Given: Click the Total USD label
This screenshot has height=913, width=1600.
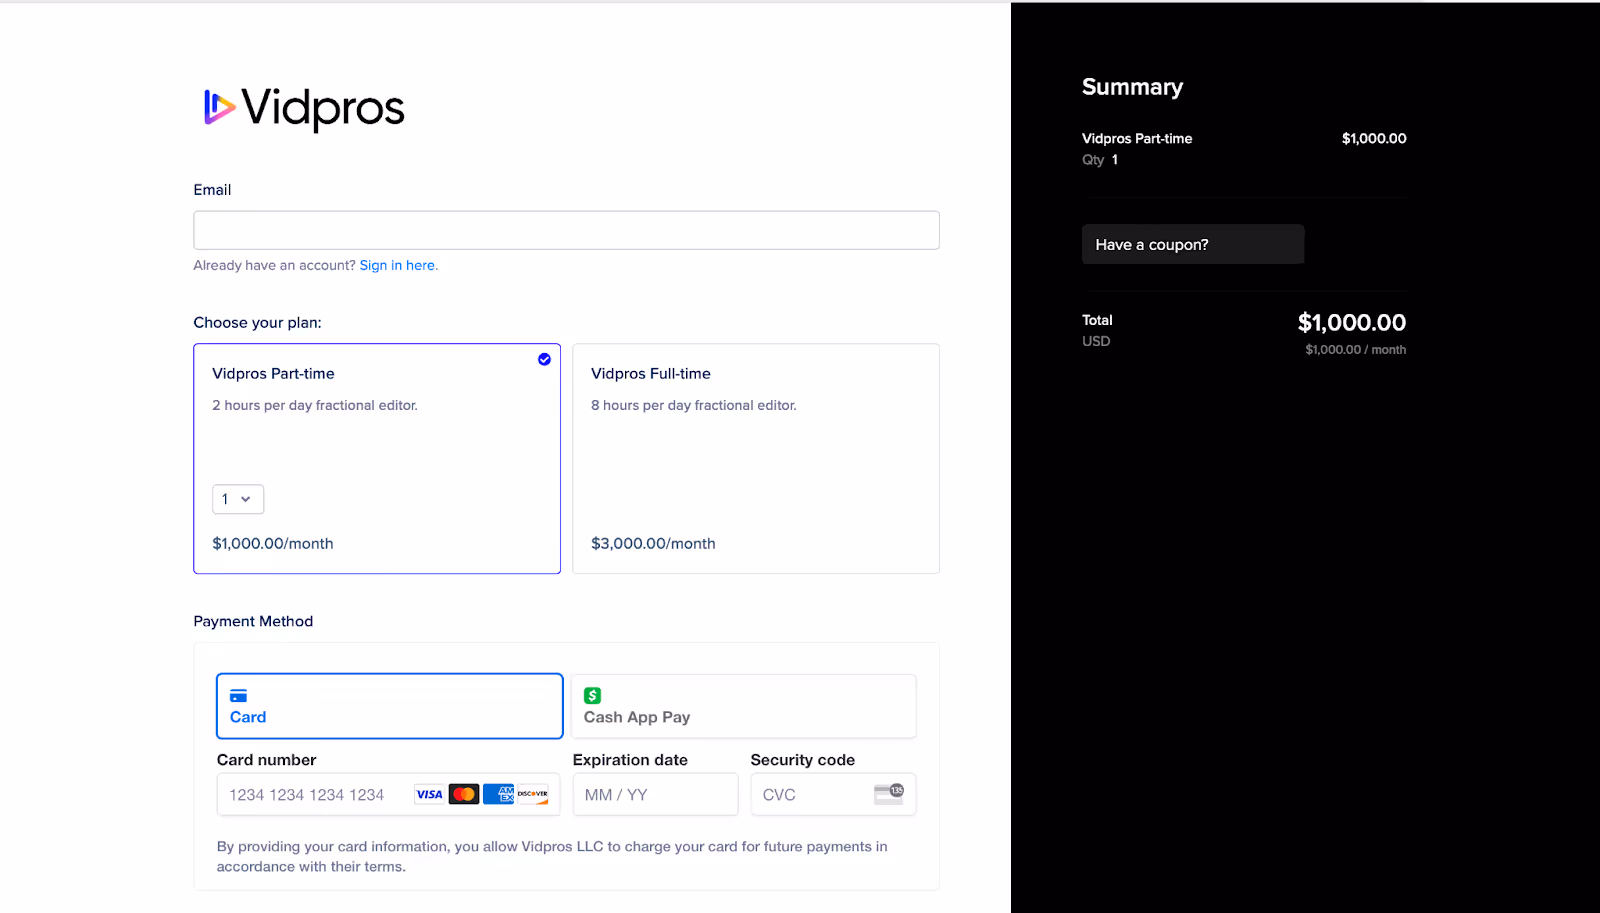Looking at the screenshot, I should 1097,330.
